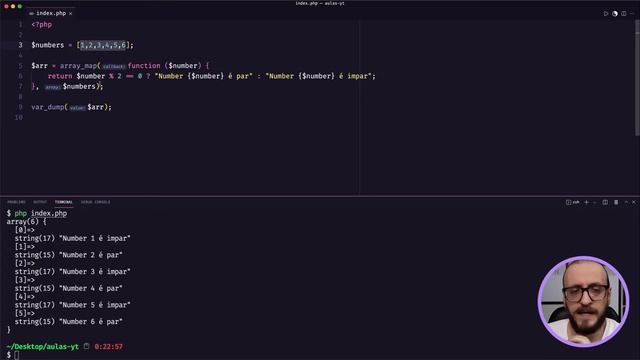Image resolution: width=640 pixels, height=360 pixels.
Task: Click the <?php opening tag
Action: [x=42, y=24]
